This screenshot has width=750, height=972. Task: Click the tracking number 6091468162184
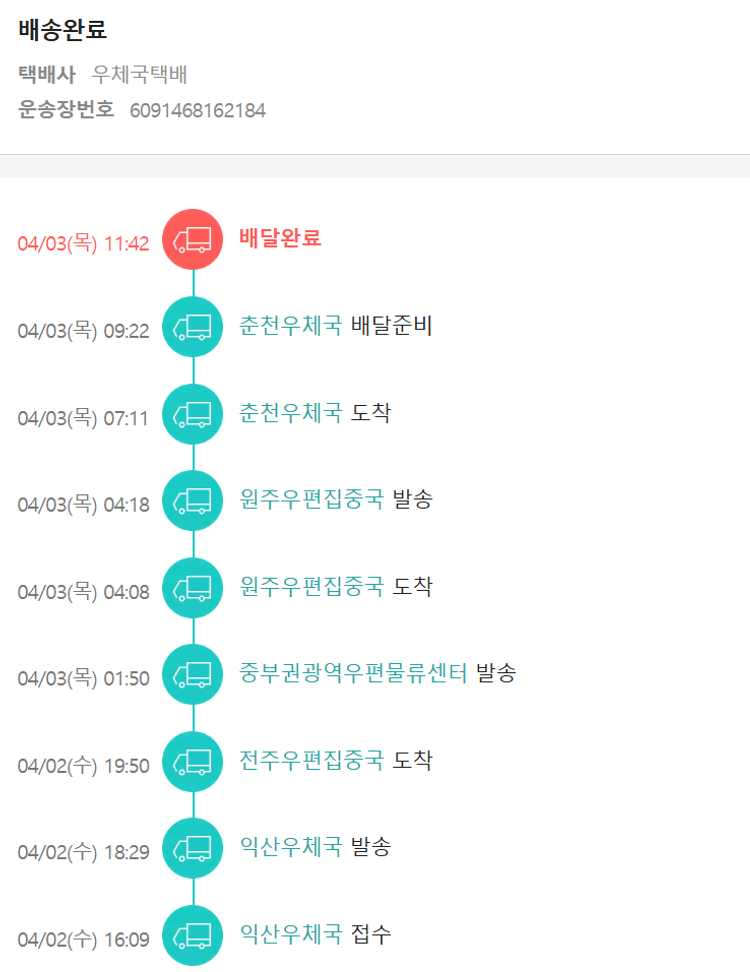tap(198, 111)
